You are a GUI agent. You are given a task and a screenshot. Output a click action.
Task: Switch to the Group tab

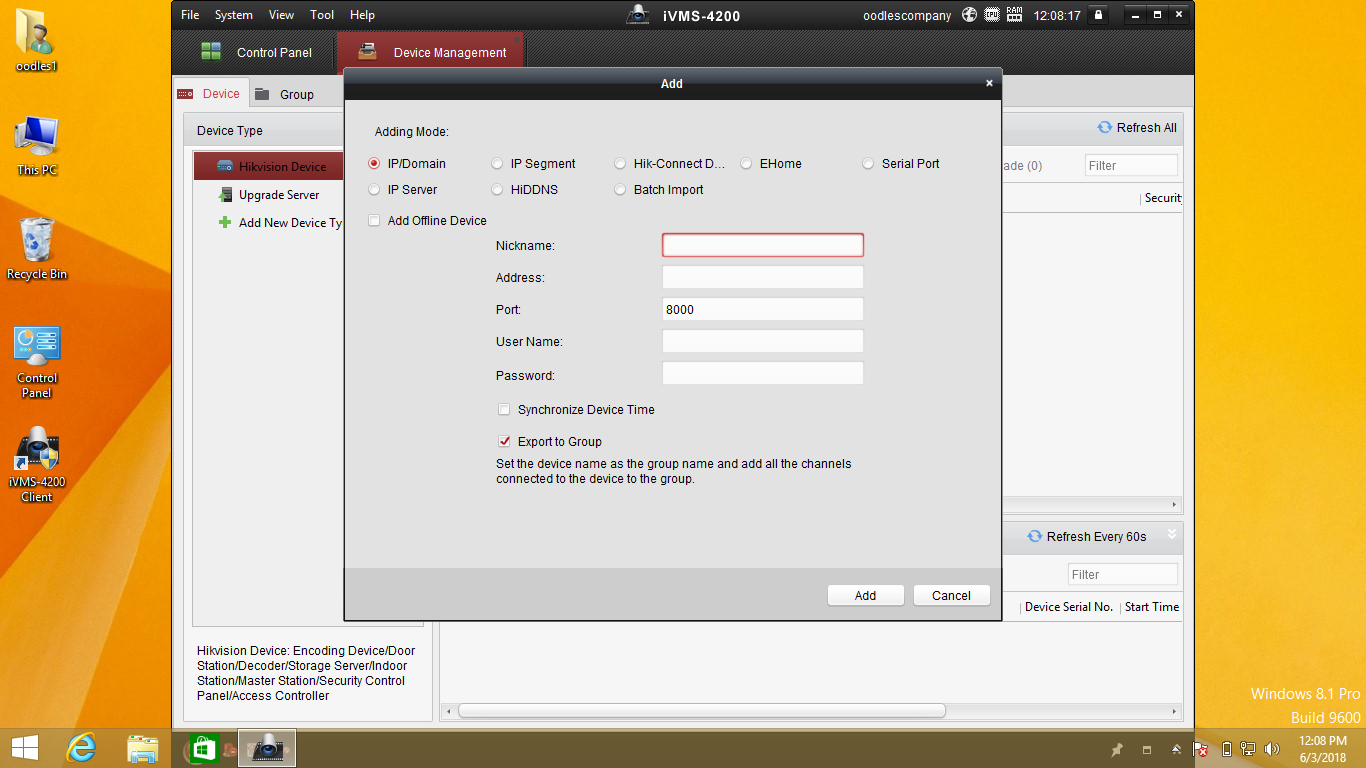tap(284, 94)
